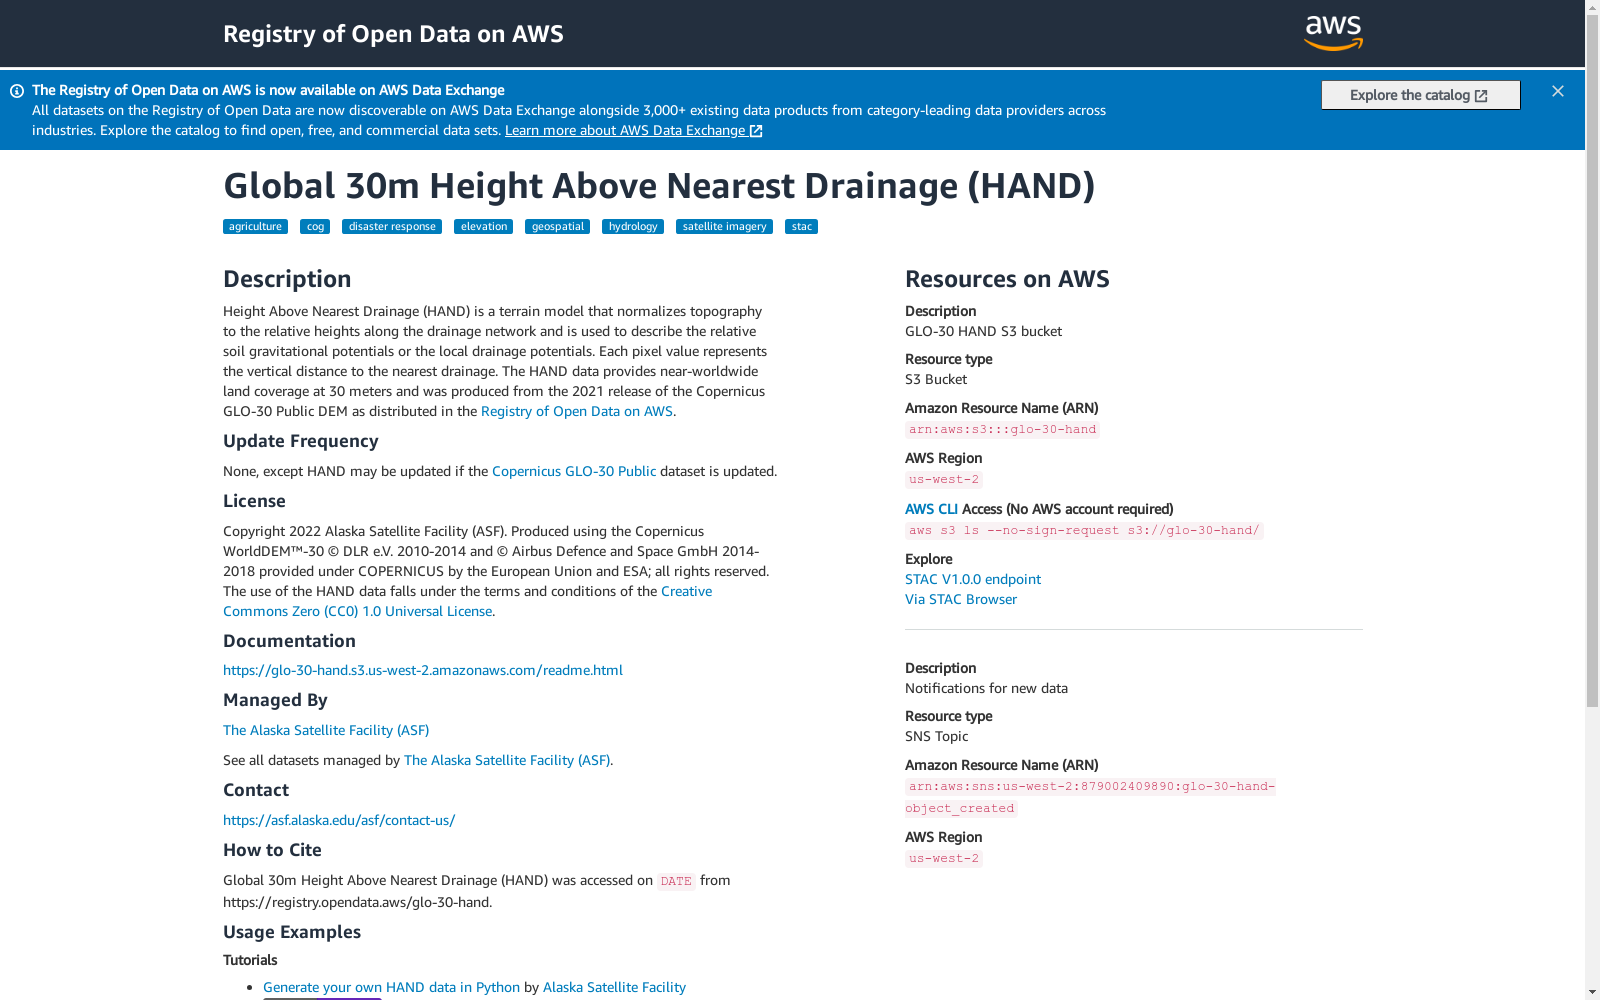Visit The Alaska Satellite Facility link under Managed By

(326, 730)
